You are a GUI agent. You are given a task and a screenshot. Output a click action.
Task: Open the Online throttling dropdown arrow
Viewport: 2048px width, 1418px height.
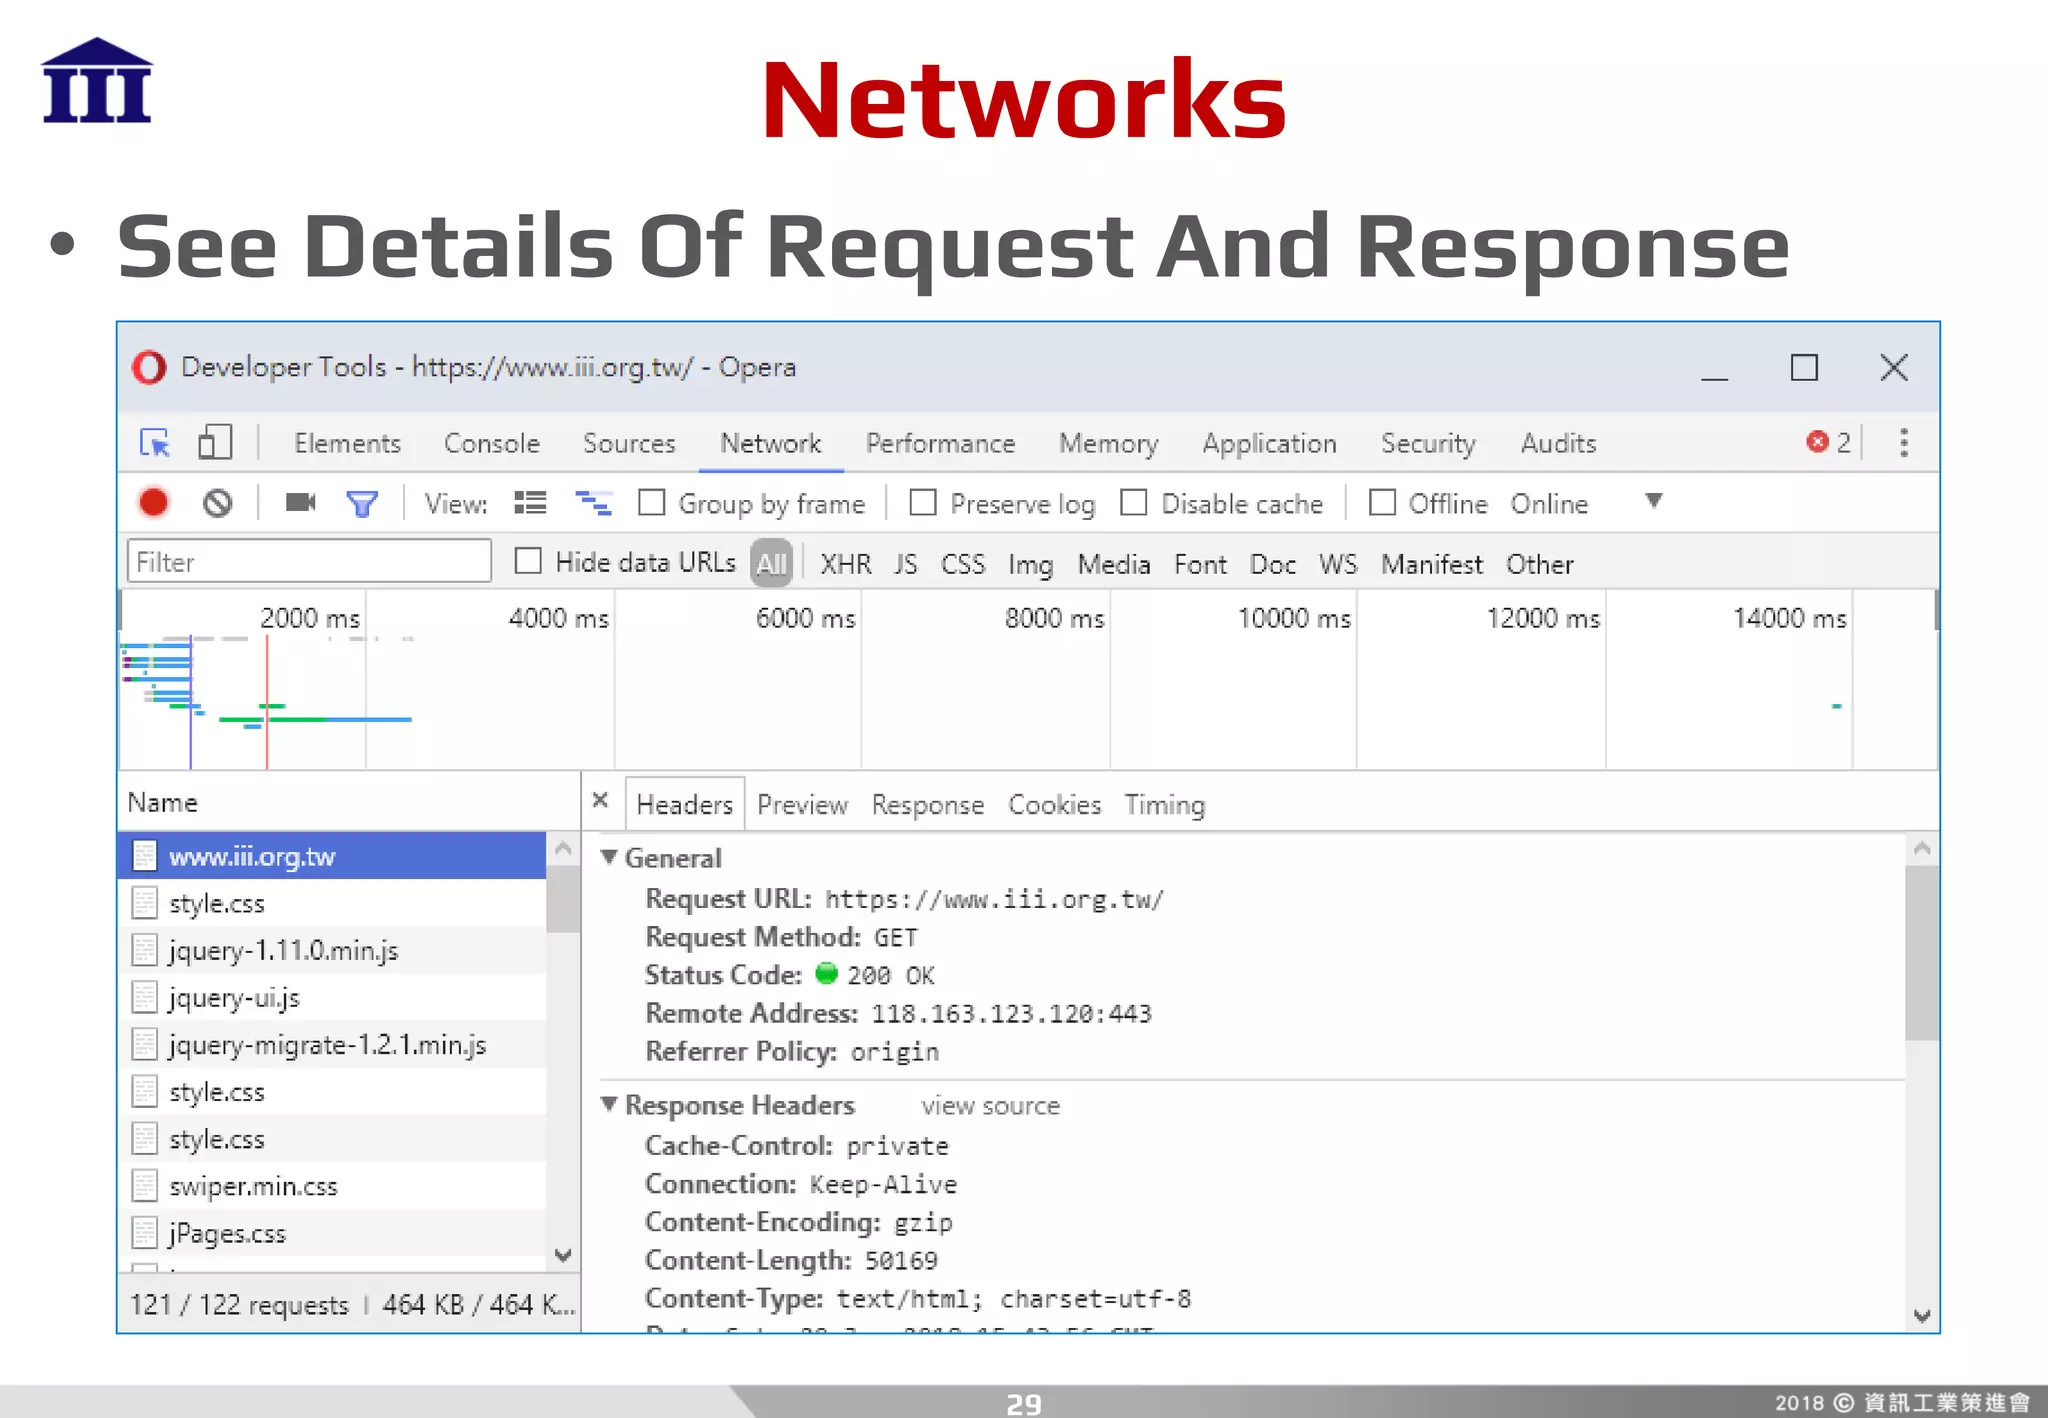tap(1653, 501)
